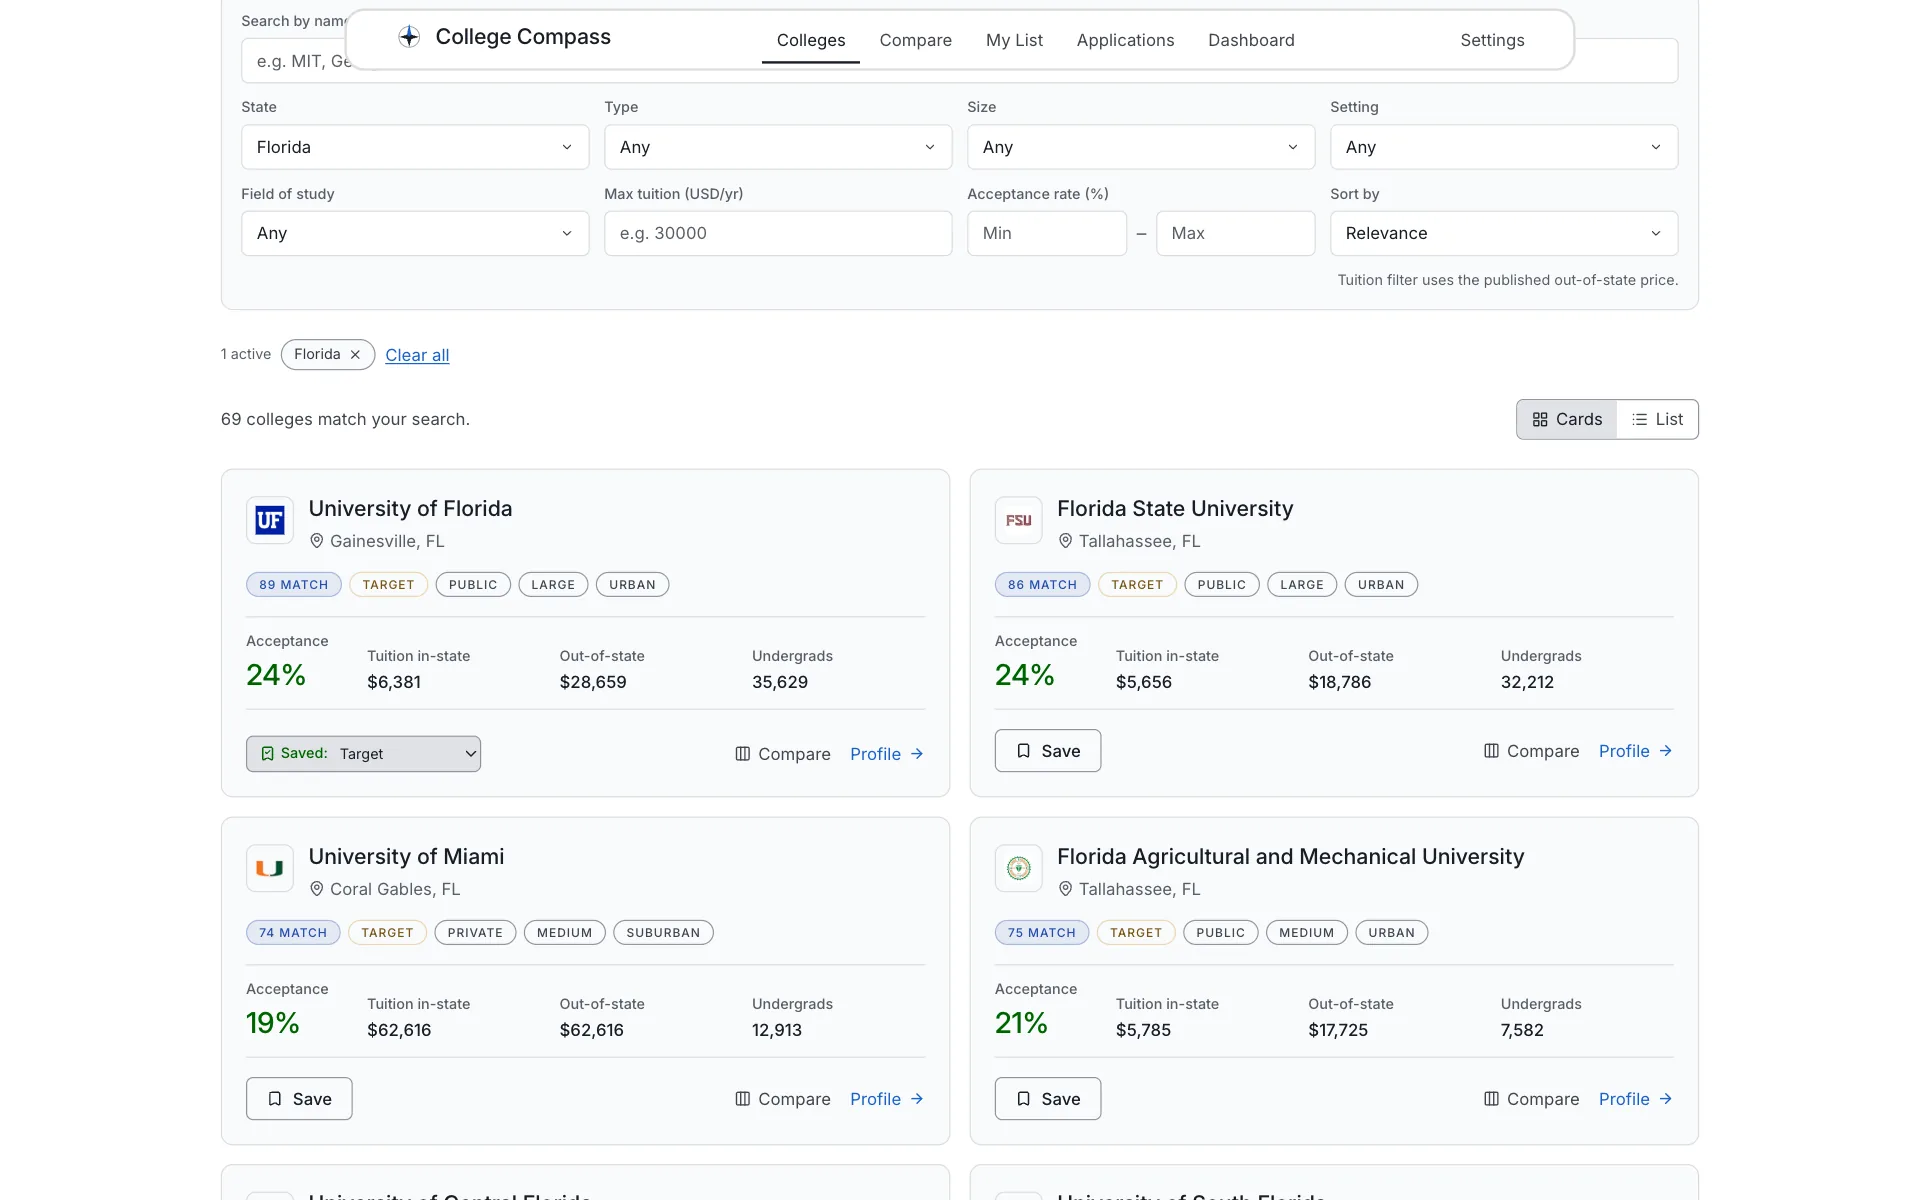Click the 86 MATCH badge

tap(1042, 585)
